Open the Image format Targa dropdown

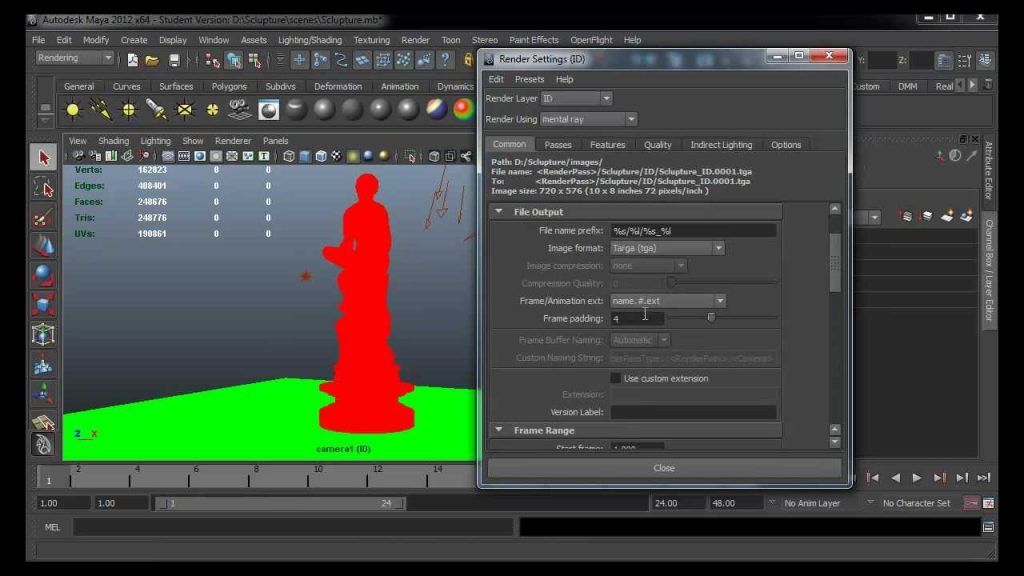[x=667, y=248]
